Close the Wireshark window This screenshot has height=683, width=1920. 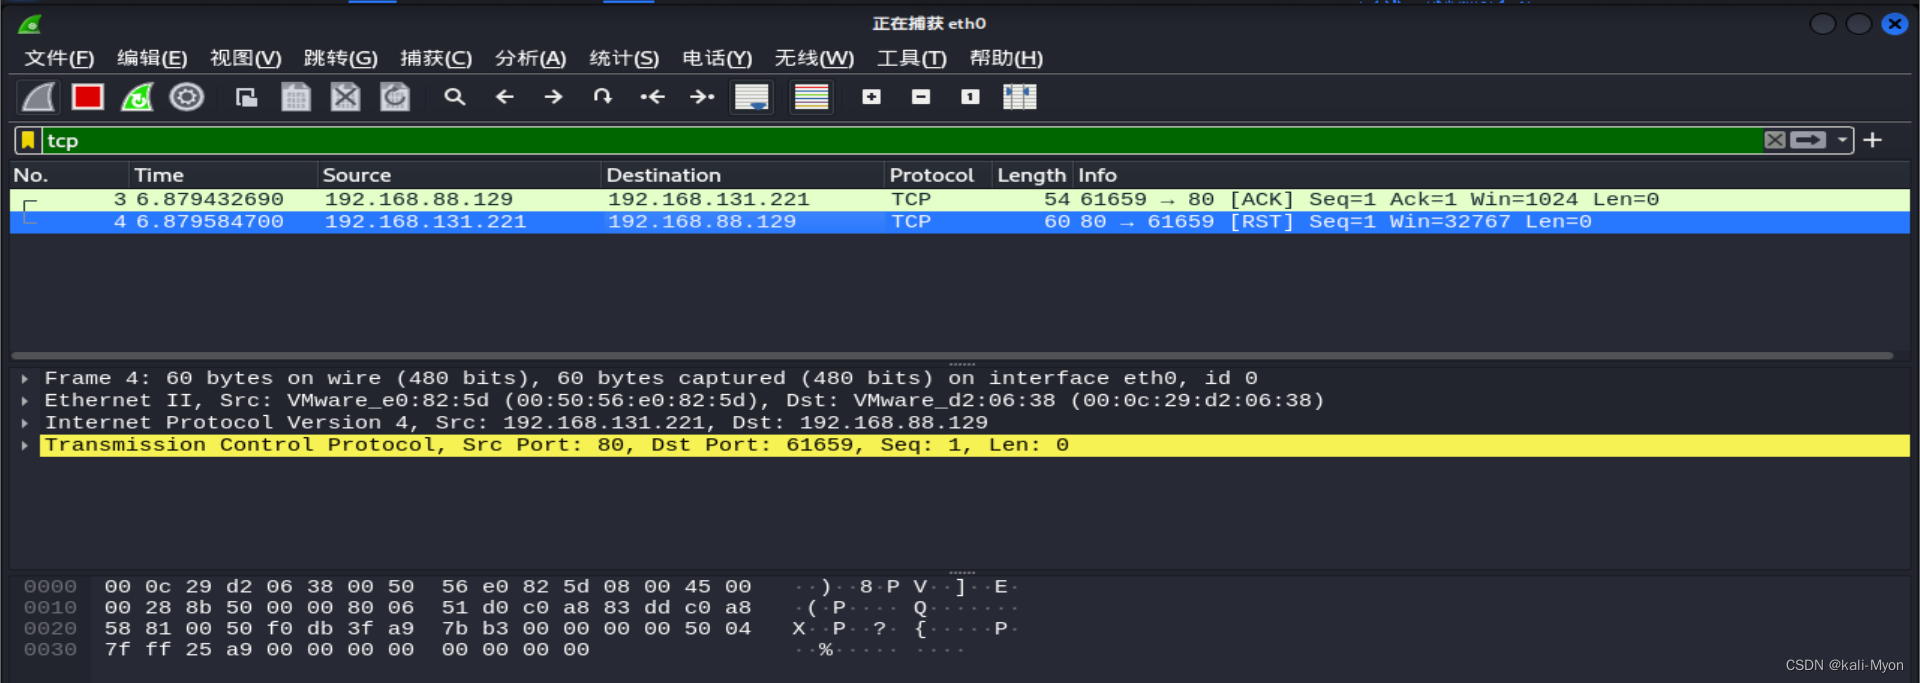[1894, 23]
